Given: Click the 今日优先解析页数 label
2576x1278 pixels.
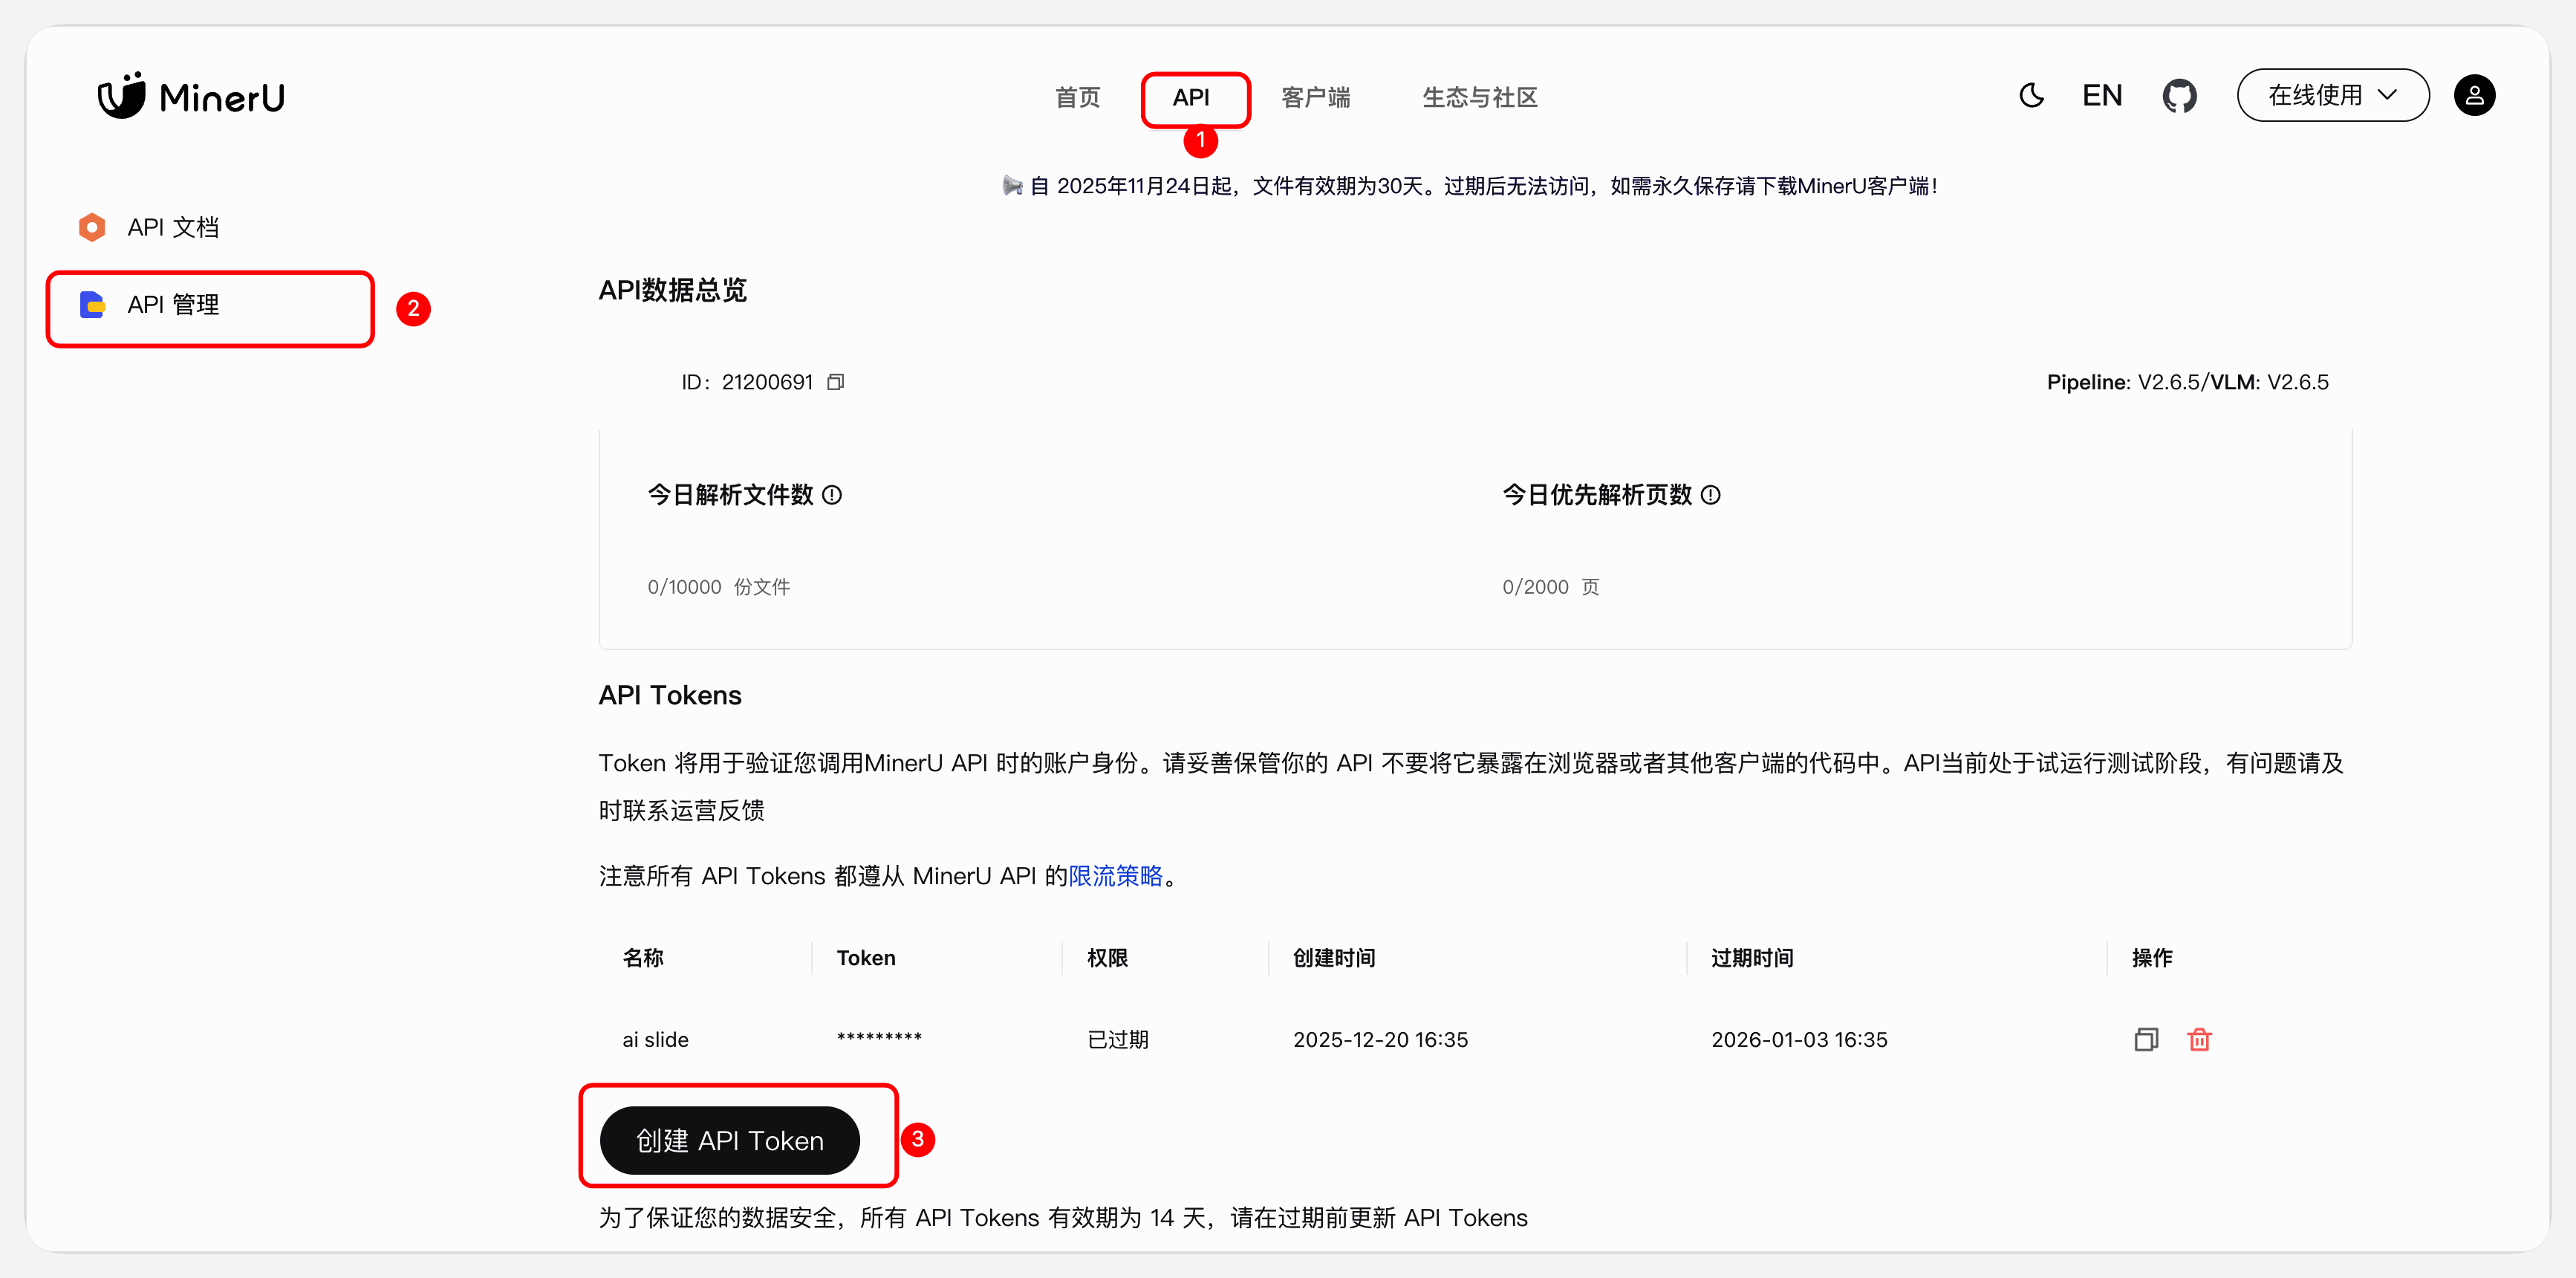Looking at the screenshot, I should click(1597, 495).
